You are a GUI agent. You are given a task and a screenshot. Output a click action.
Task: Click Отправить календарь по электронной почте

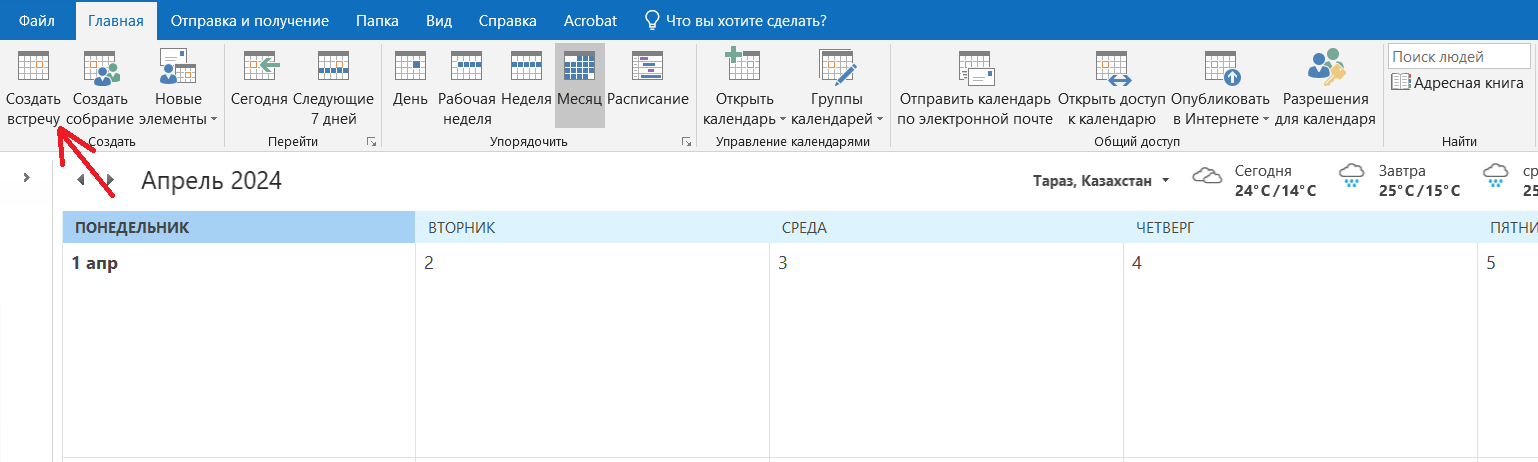pyautogui.click(x=974, y=68)
